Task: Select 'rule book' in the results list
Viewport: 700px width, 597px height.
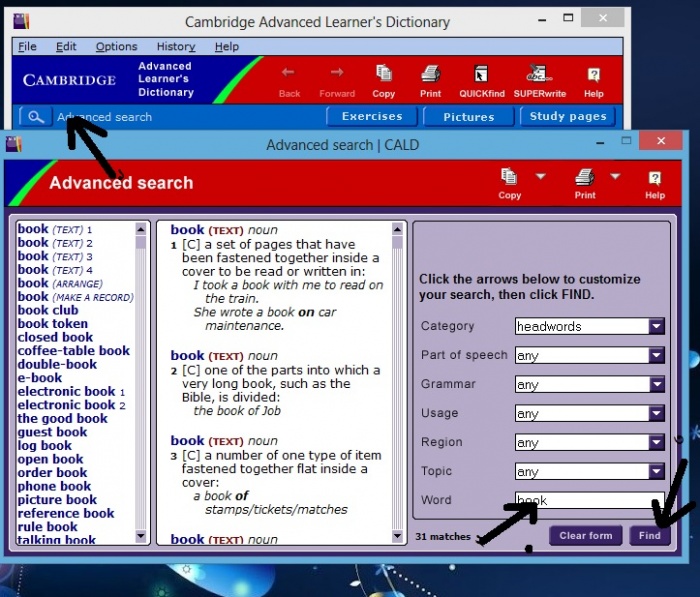Action: coord(47,527)
